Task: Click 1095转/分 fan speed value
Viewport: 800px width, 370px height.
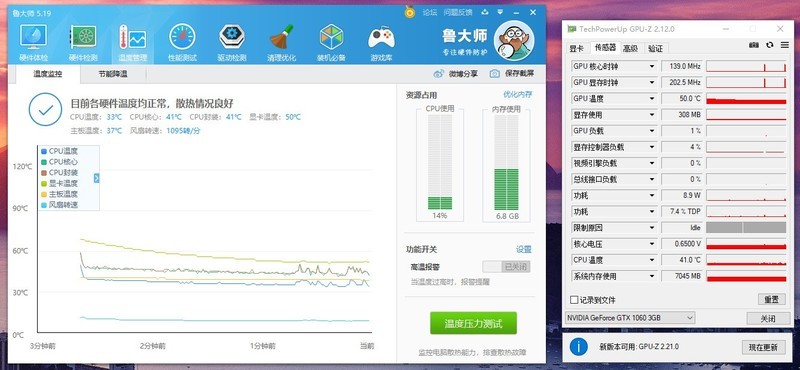Action: point(183,131)
